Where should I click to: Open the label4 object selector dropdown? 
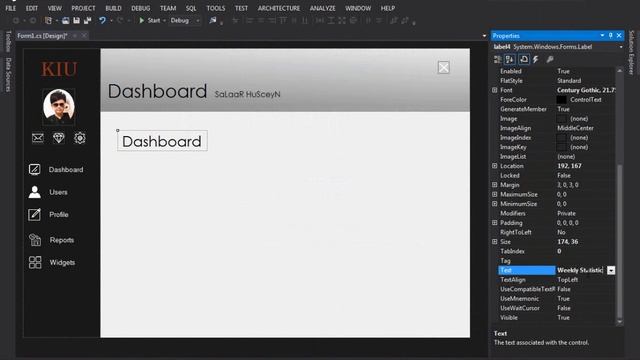click(621, 47)
